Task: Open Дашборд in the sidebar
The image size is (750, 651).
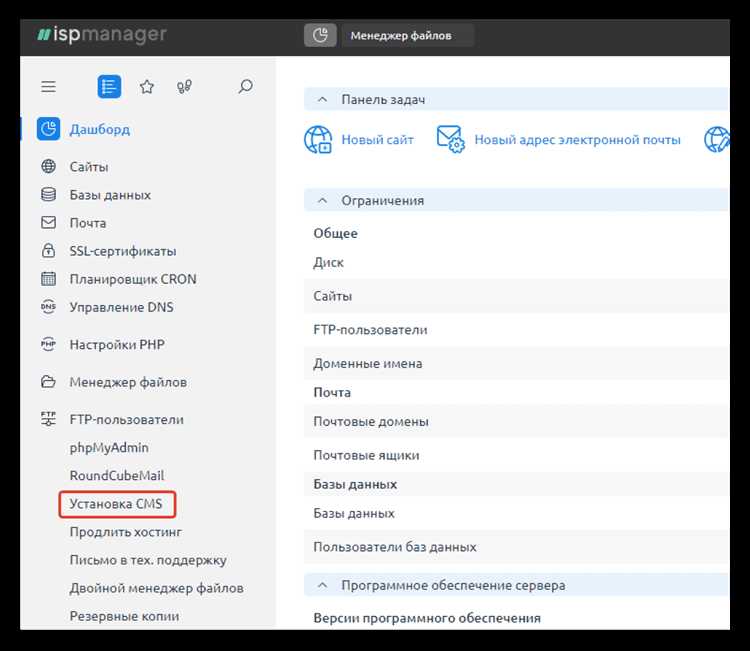Action: 99,129
